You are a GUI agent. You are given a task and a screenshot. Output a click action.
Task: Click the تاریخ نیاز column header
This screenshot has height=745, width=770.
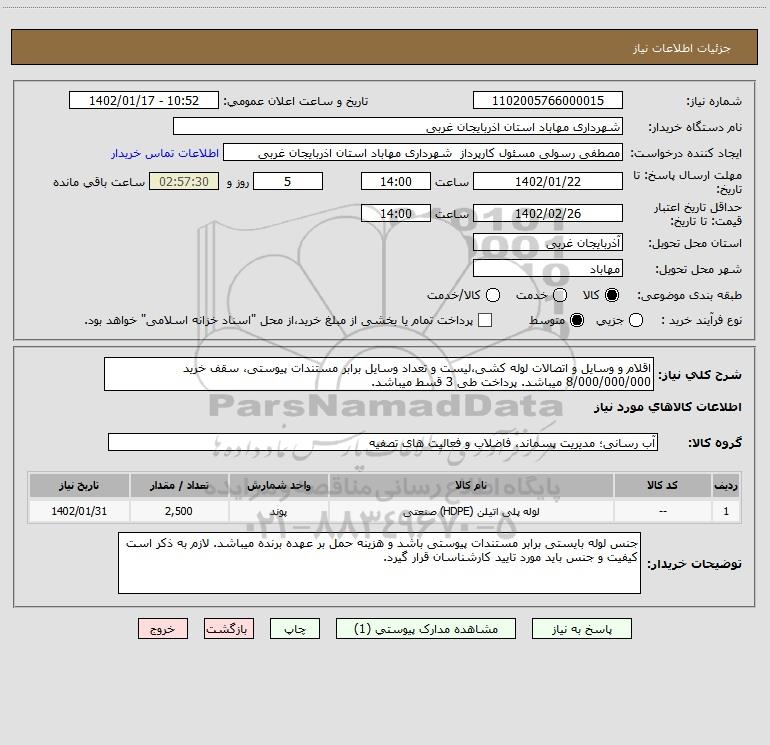coord(79,486)
